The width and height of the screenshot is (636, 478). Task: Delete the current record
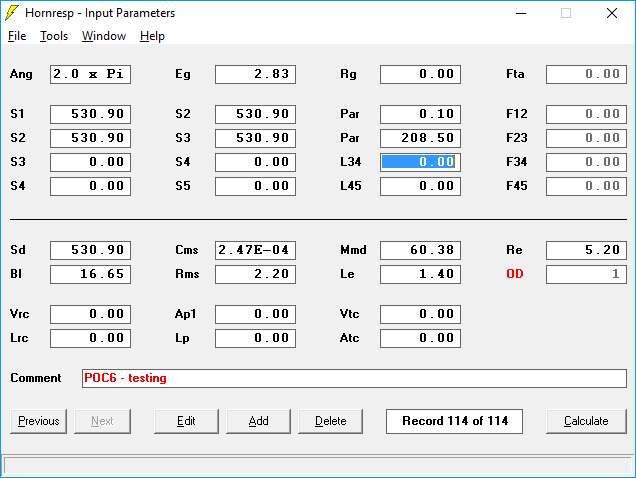click(x=330, y=421)
